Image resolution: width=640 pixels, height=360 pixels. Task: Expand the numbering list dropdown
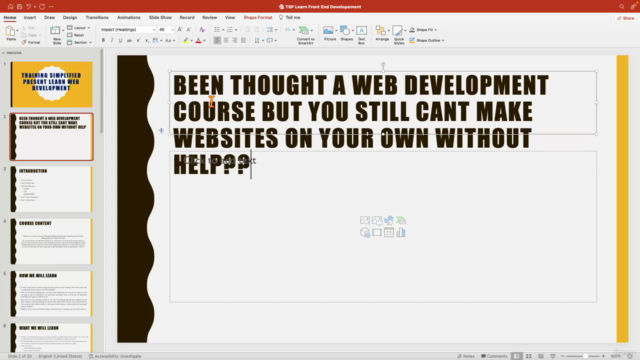pos(236,30)
